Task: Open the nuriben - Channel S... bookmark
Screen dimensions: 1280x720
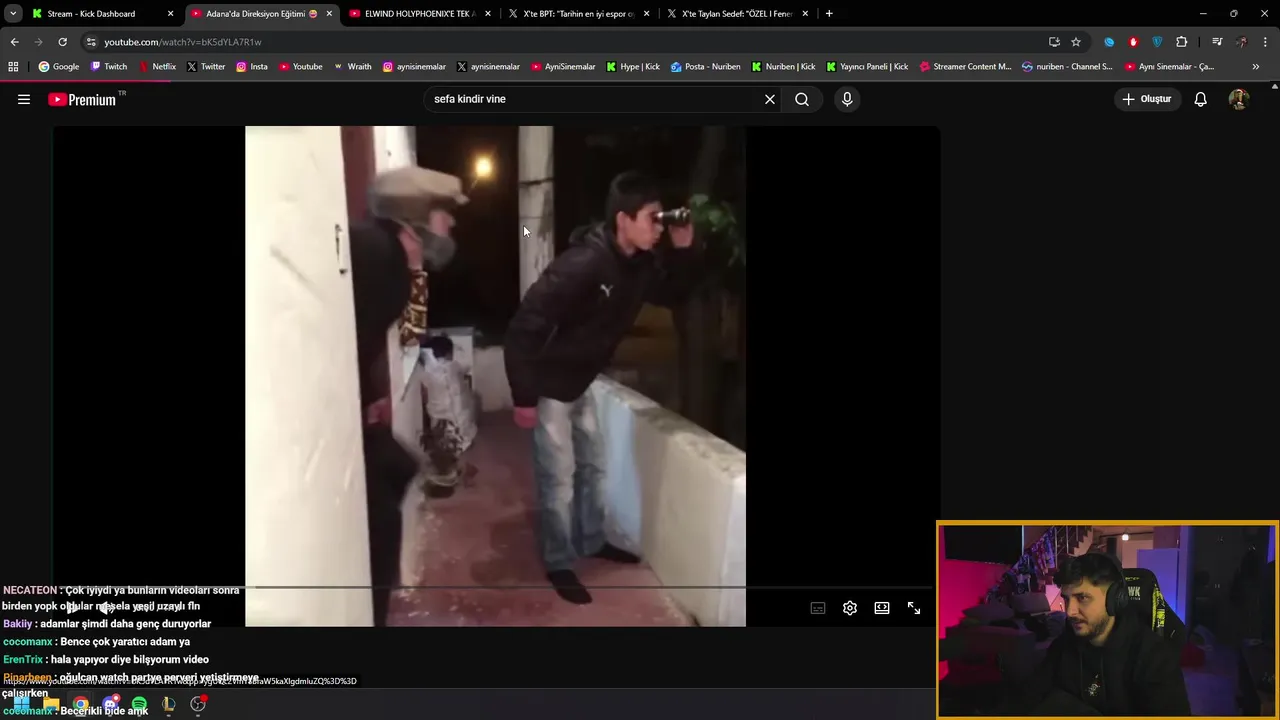Action: [1068, 67]
